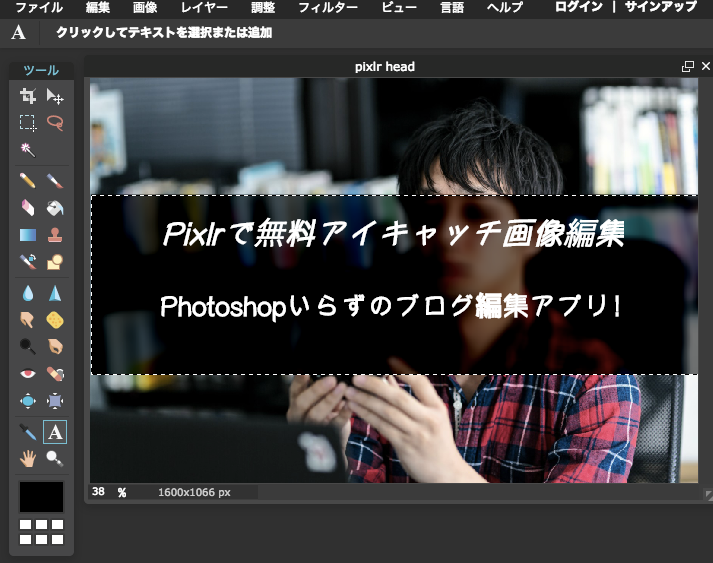Open the ファイル menu
The width and height of the screenshot is (713, 563).
coord(39,7)
